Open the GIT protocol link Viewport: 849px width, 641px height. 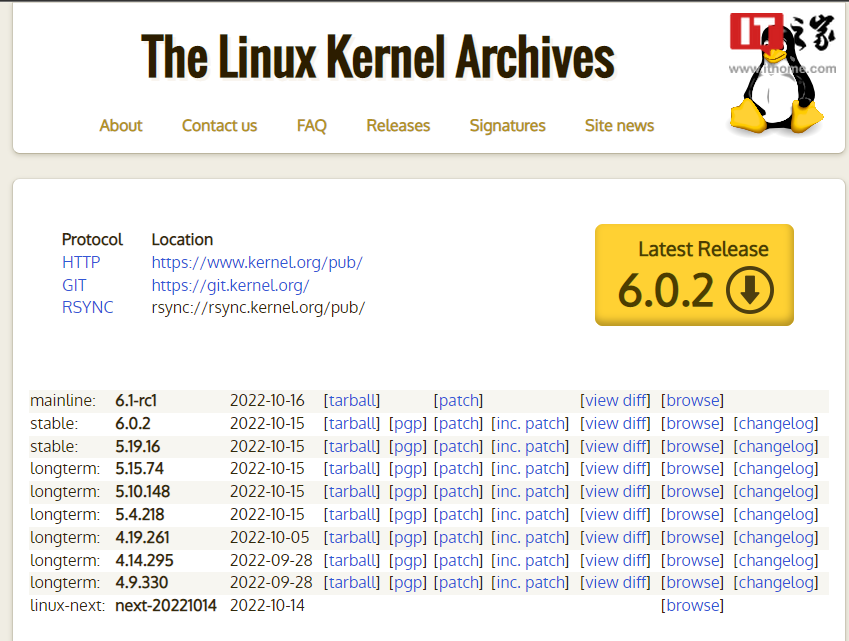[74, 284]
